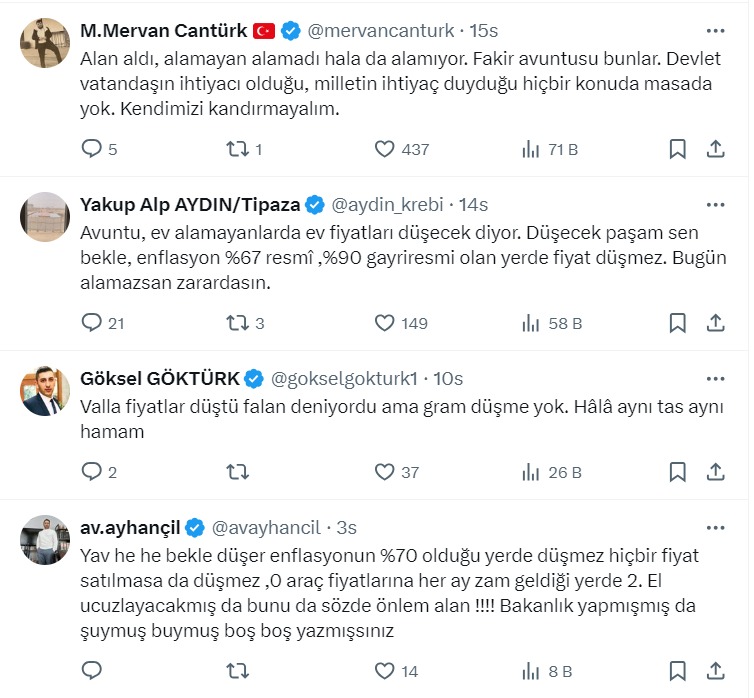
Task: Click av.ayhançil's profile avatar
Action: pos(45,541)
